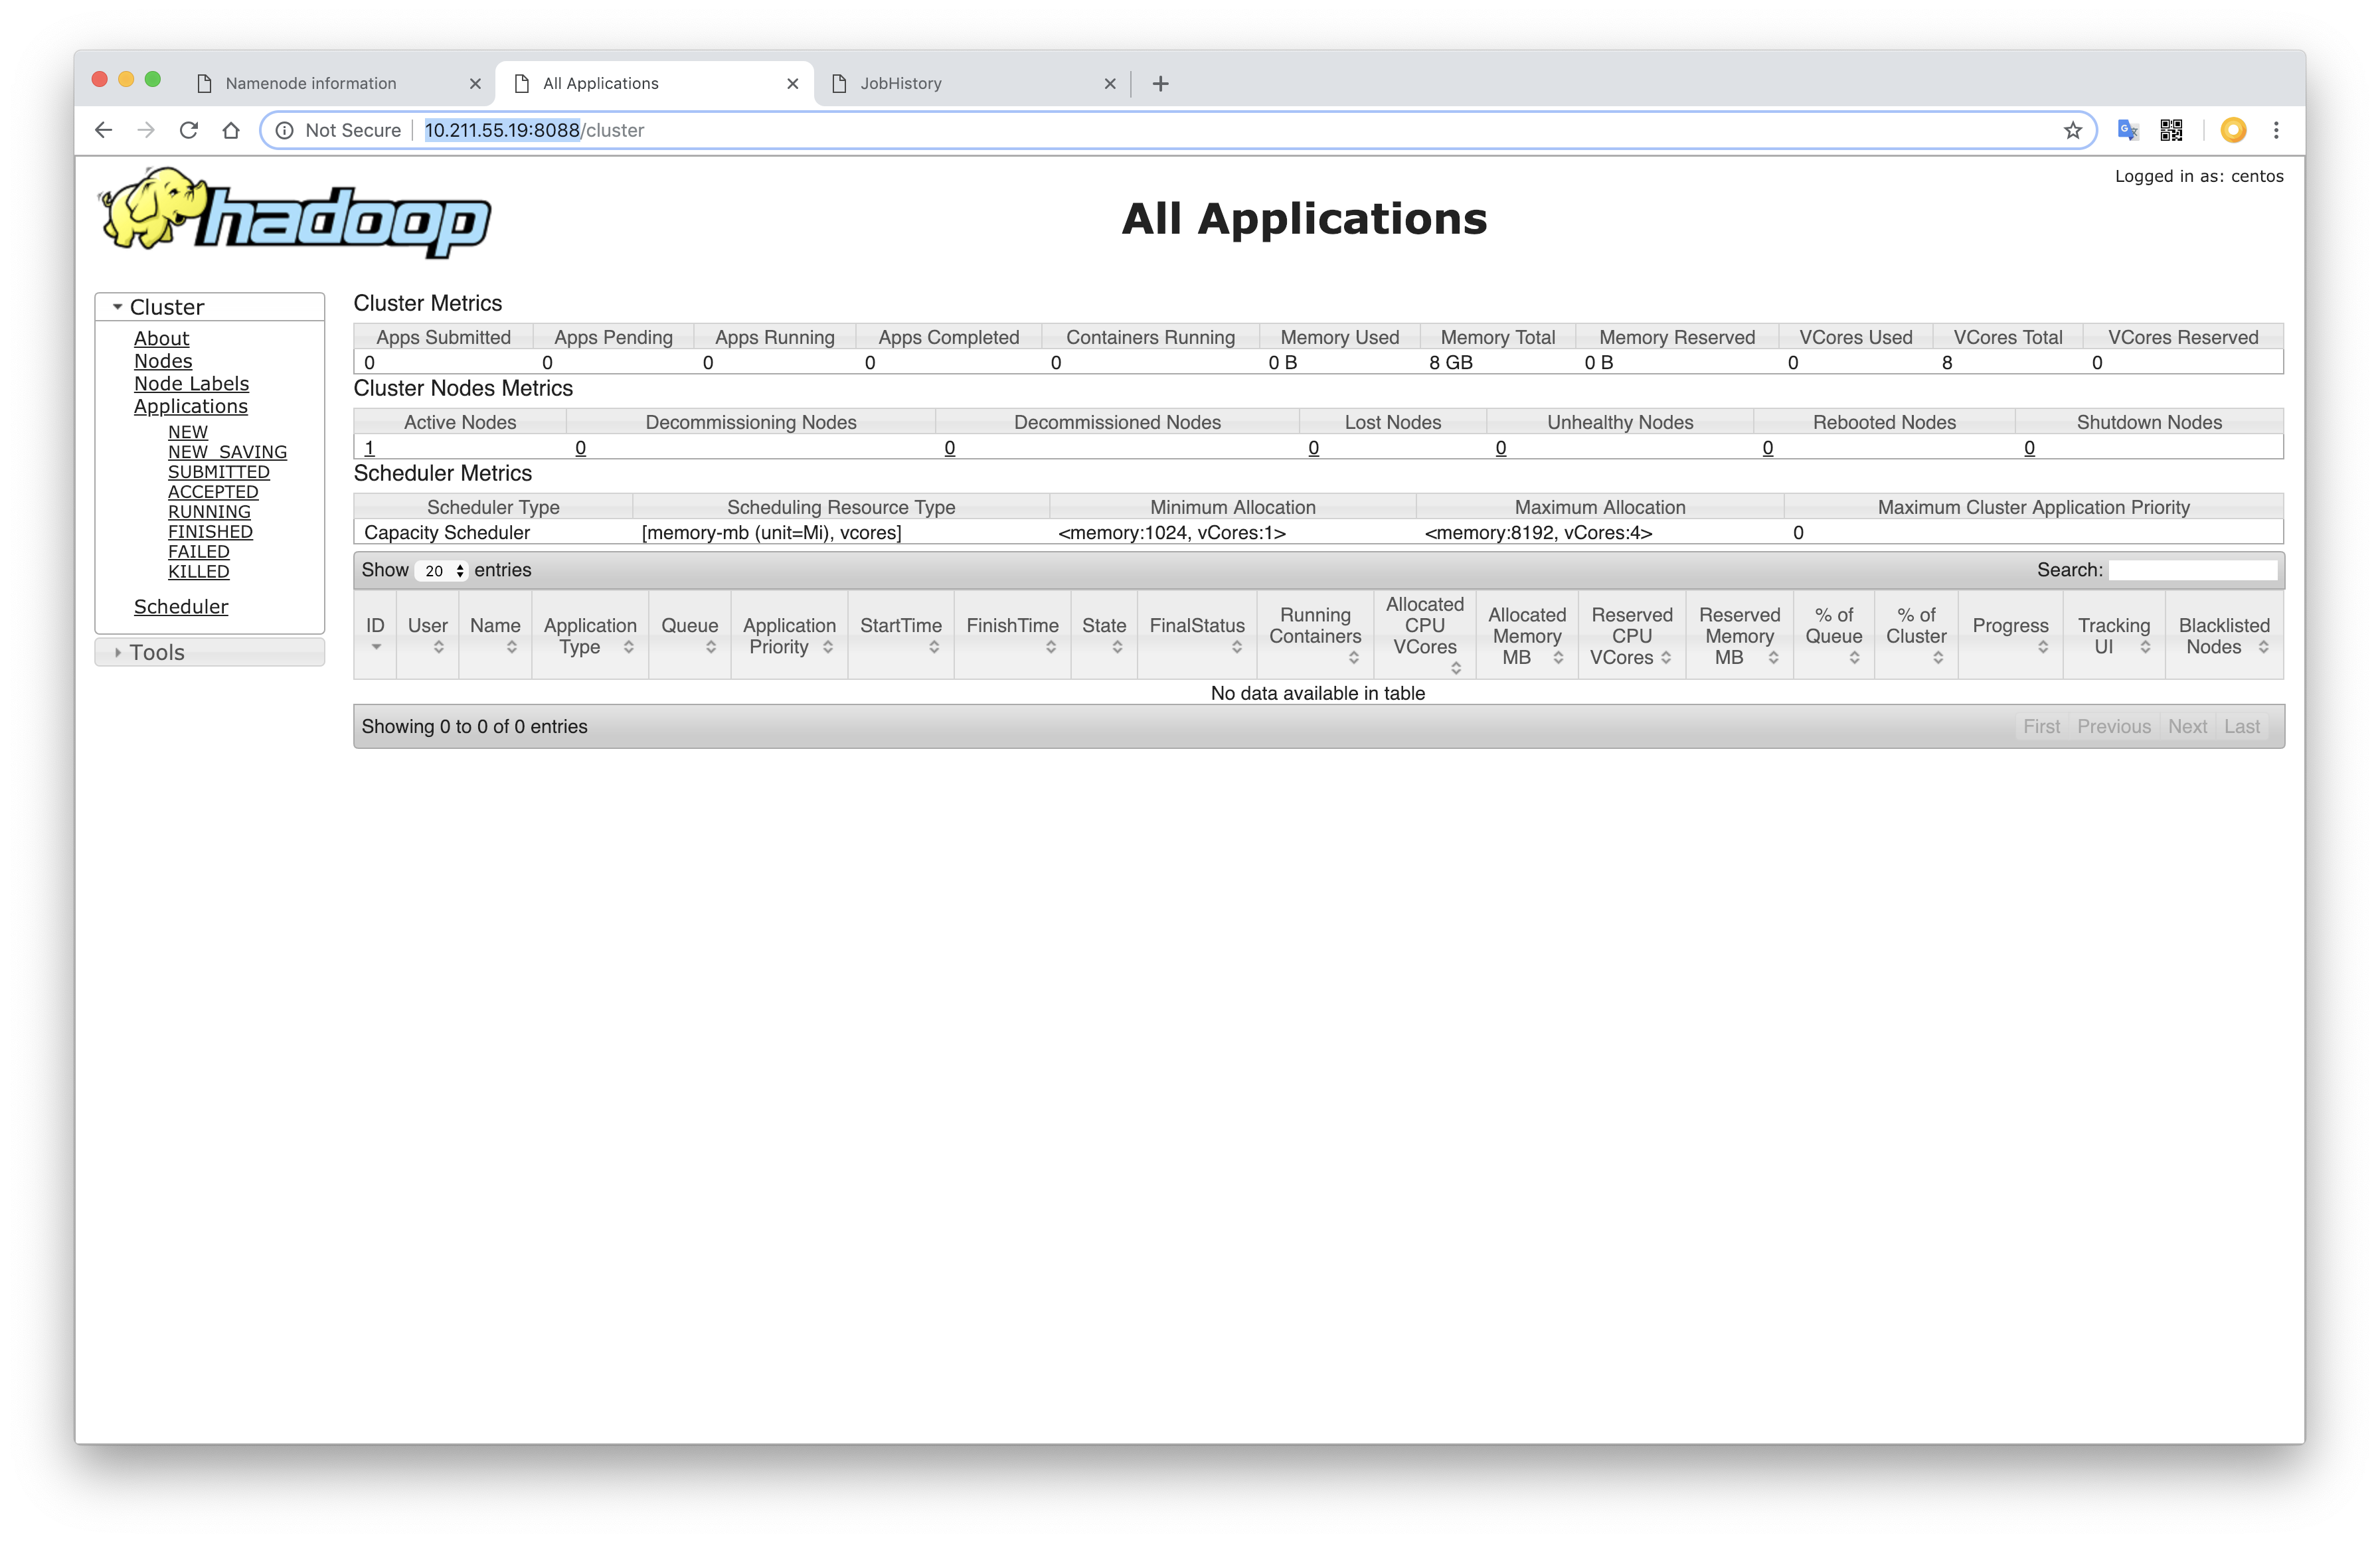Click the browser forward arrow
The width and height of the screenshot is (2380, 1543).
click(146, 130)
